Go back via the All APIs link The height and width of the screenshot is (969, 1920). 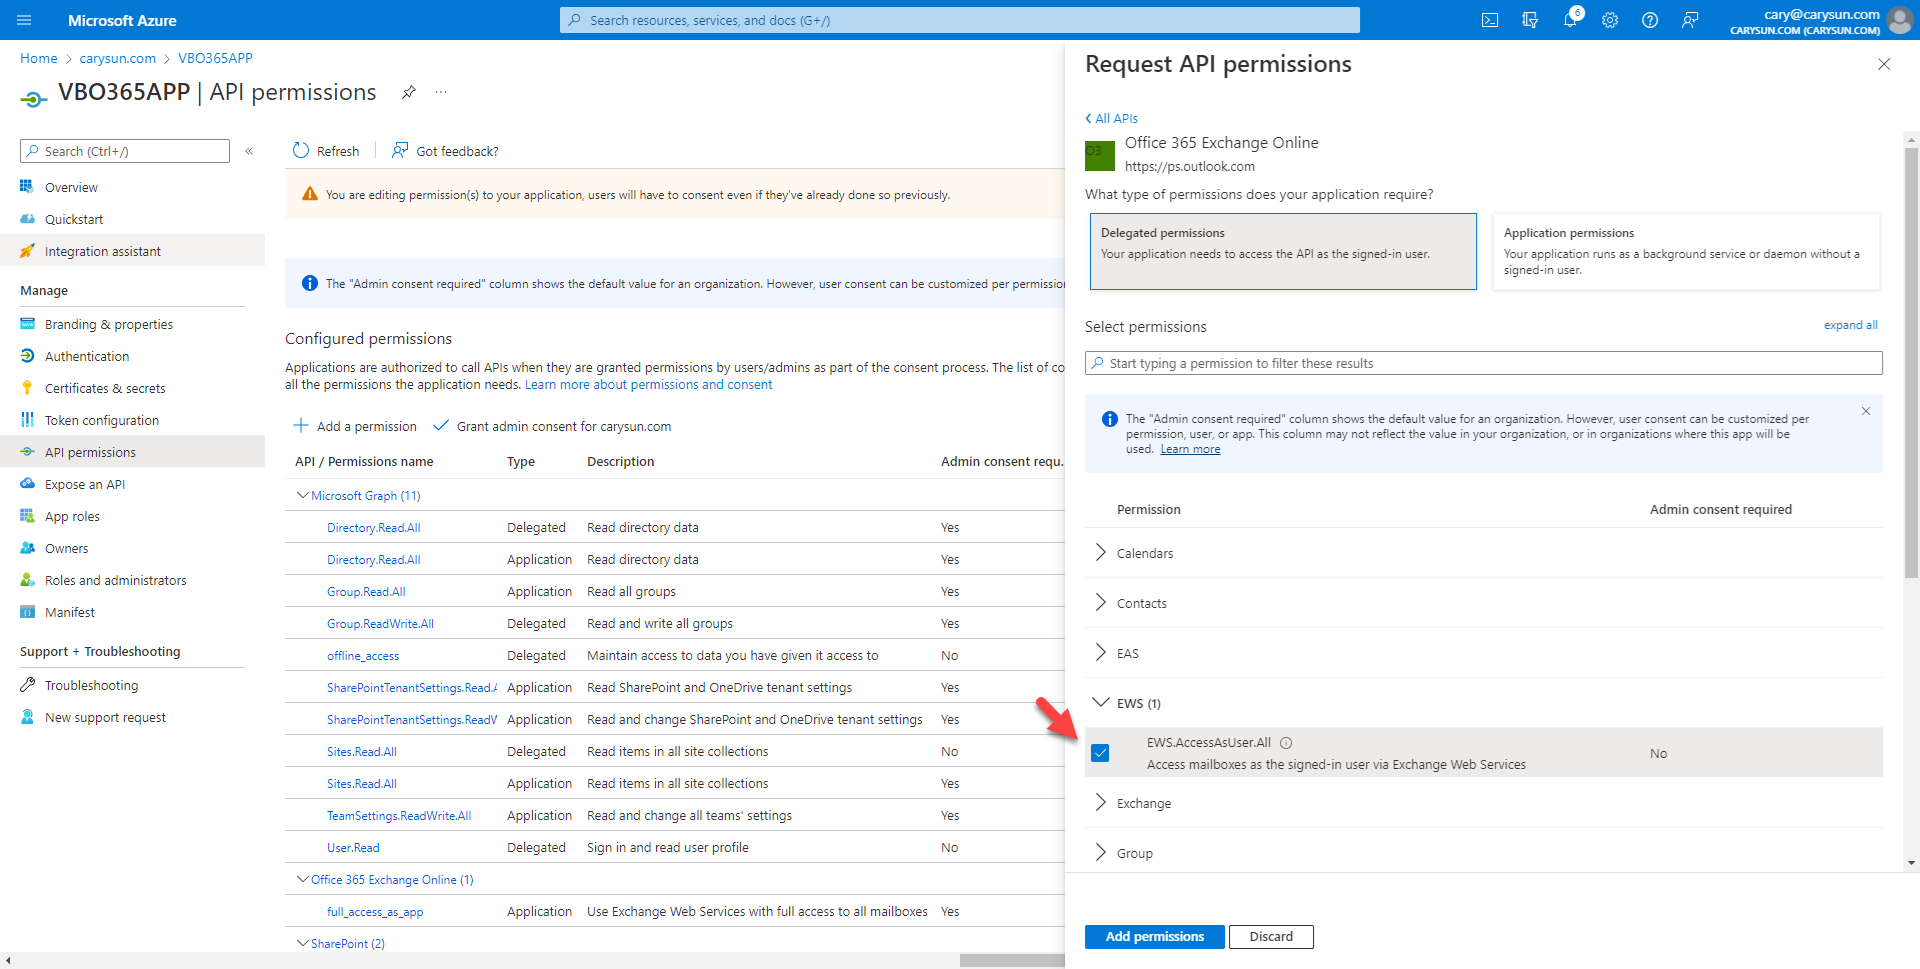click(x=1111, y=118)
